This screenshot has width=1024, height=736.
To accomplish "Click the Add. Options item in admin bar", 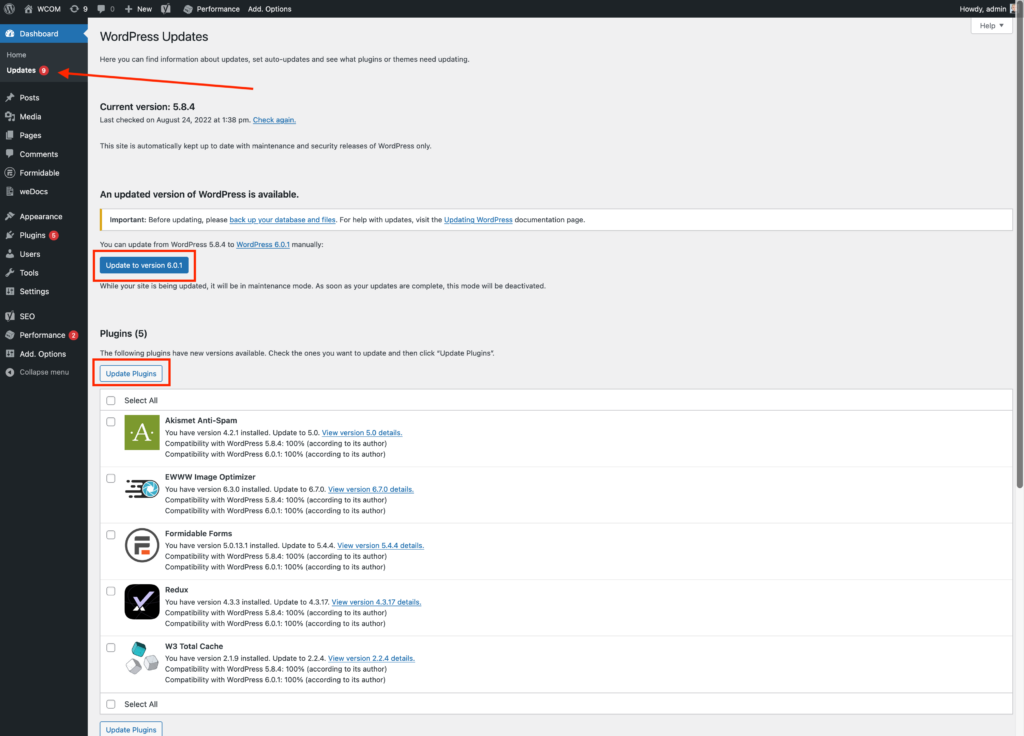I will 270,8.
